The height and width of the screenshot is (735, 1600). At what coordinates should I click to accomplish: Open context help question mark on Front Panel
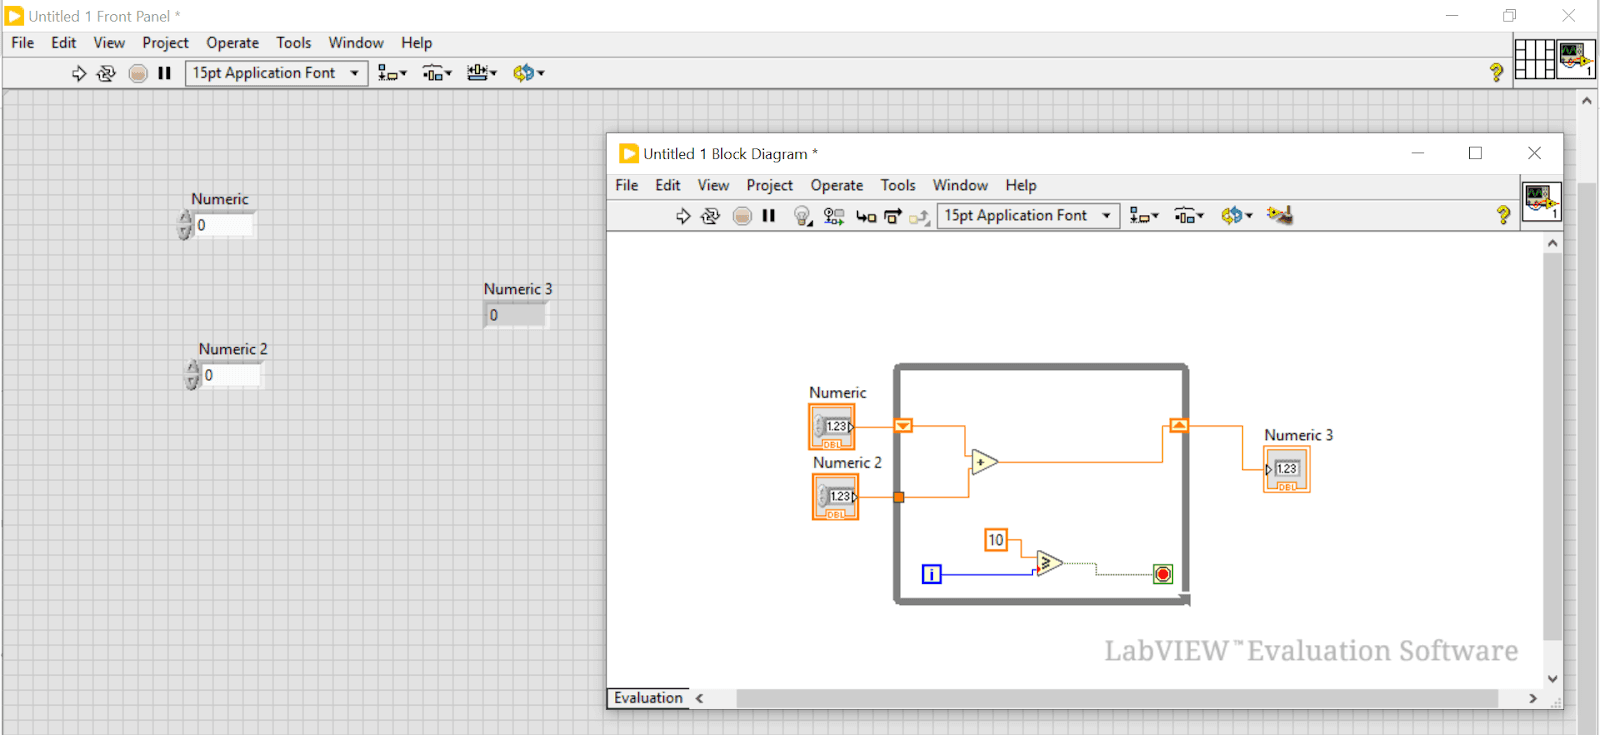pyautogui.click(x=1496, y=73)
